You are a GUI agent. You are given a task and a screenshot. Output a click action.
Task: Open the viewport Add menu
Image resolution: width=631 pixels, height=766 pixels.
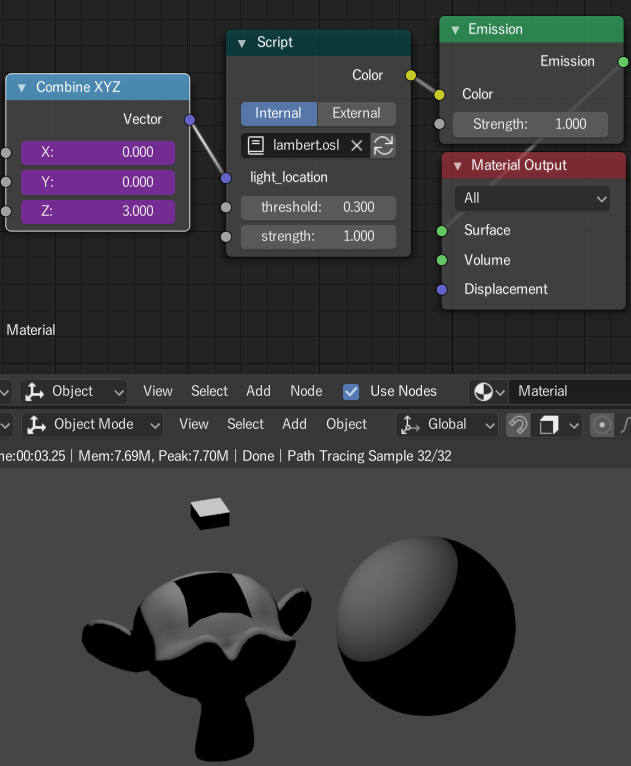294,424
